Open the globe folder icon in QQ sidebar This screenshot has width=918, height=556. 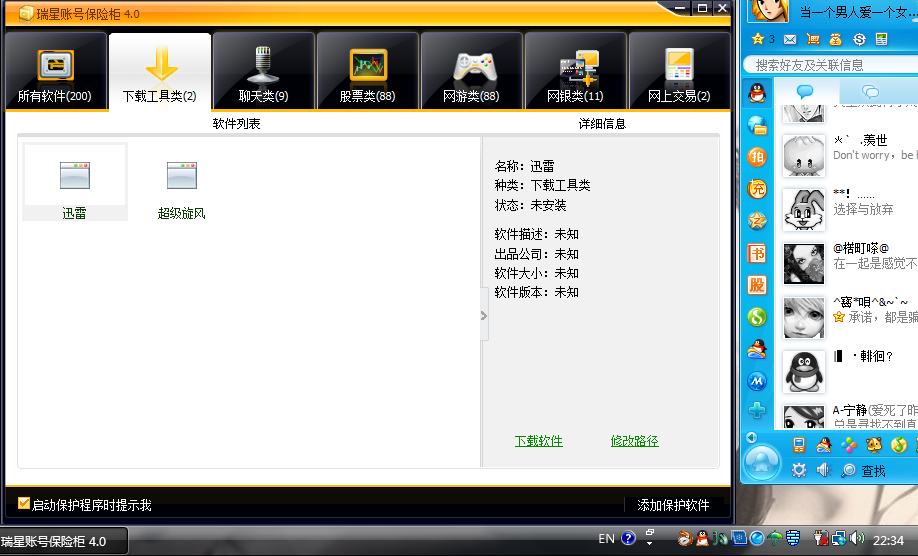point(757,125)
